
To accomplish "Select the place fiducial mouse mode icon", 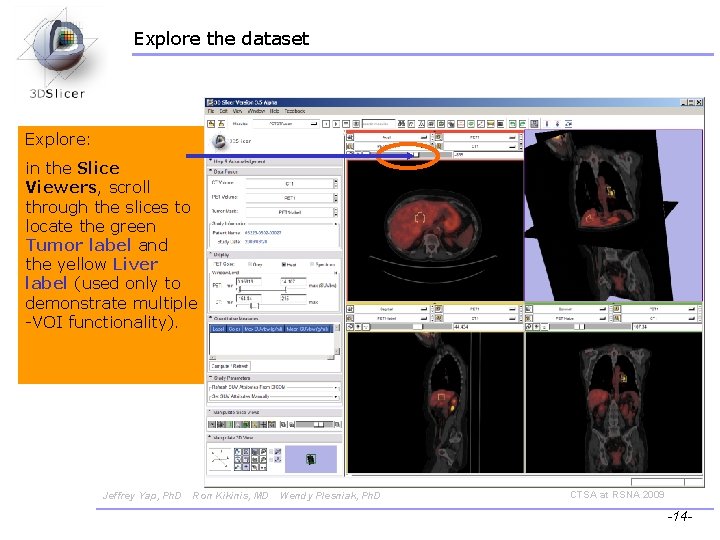I will click(x=557, y=124).
